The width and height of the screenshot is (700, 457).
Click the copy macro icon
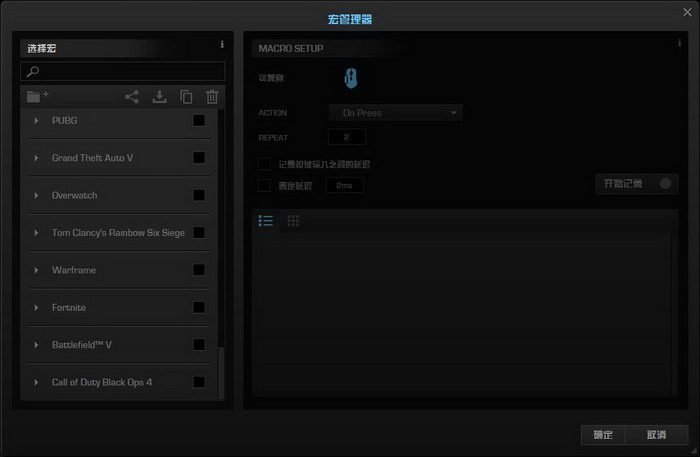click(186, 97)
